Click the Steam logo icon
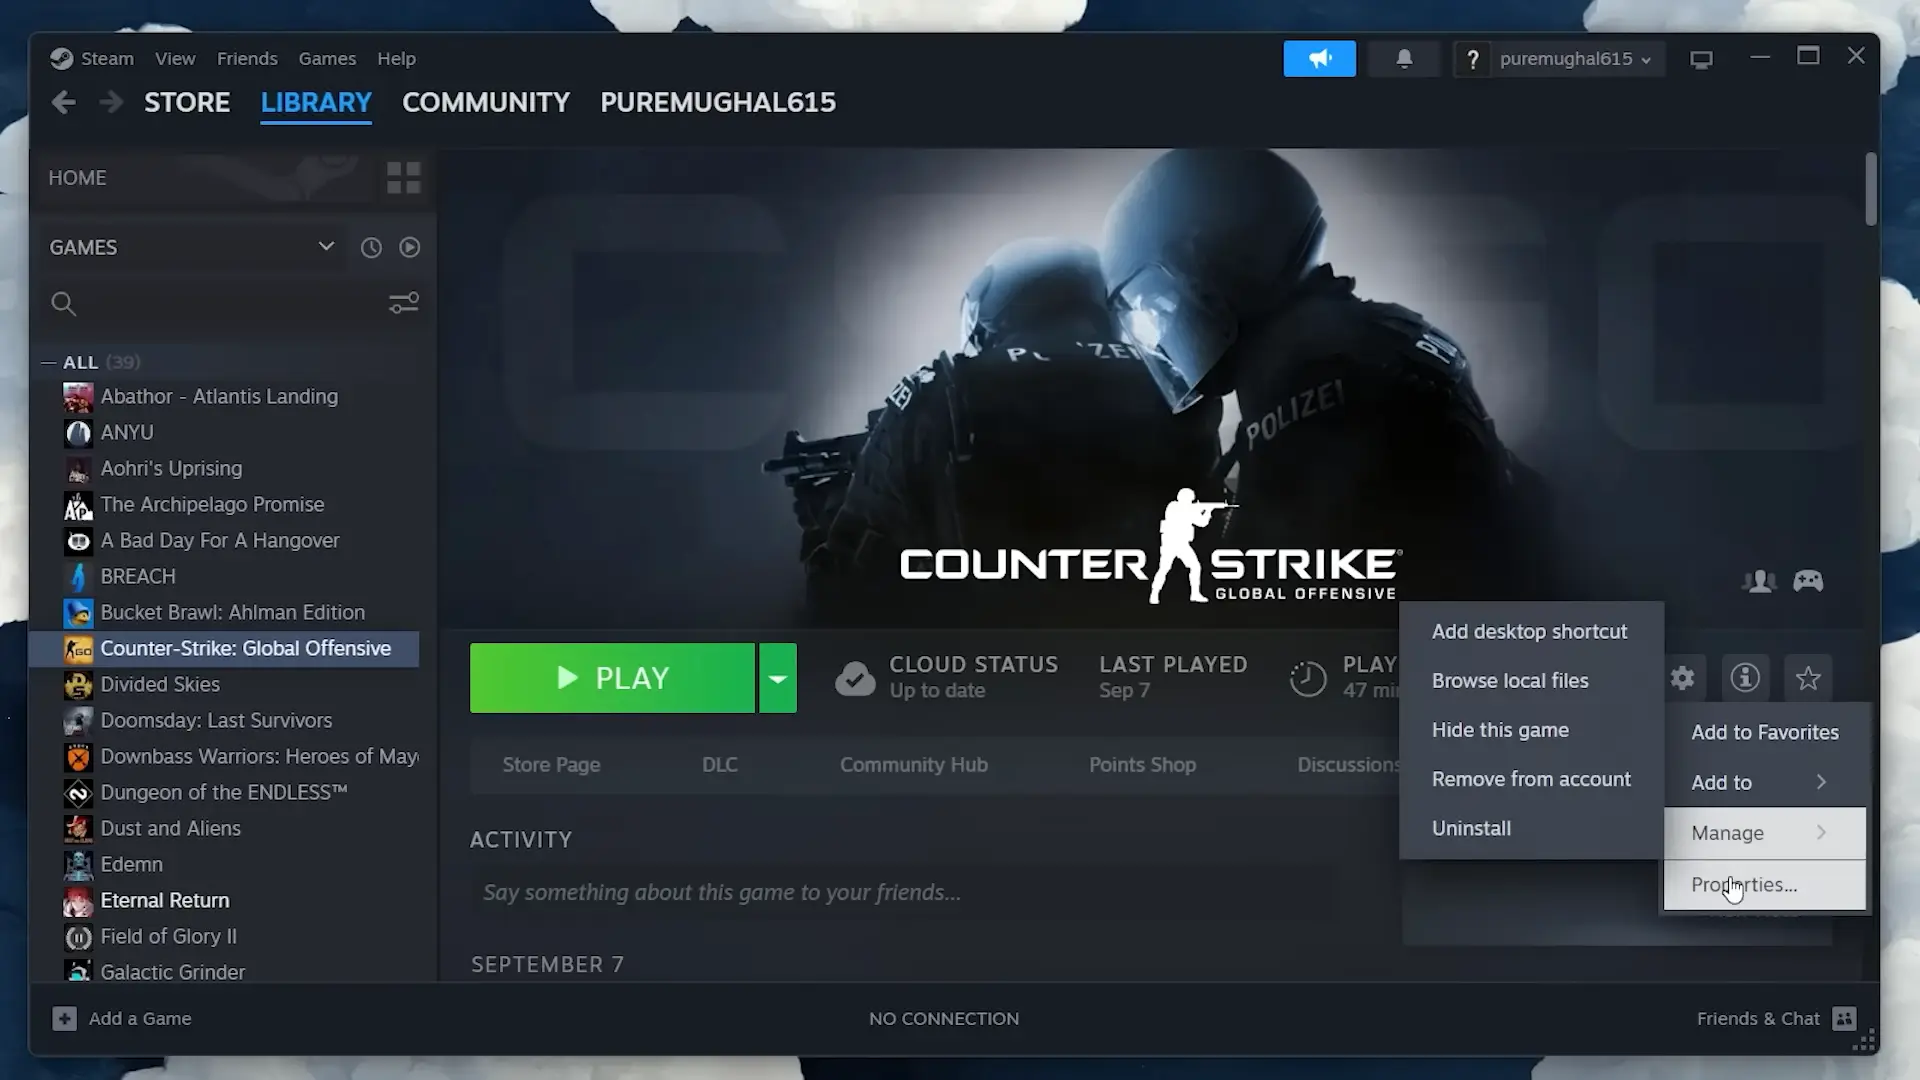This screenshot has width=1920, height=1080. point(61,59)
